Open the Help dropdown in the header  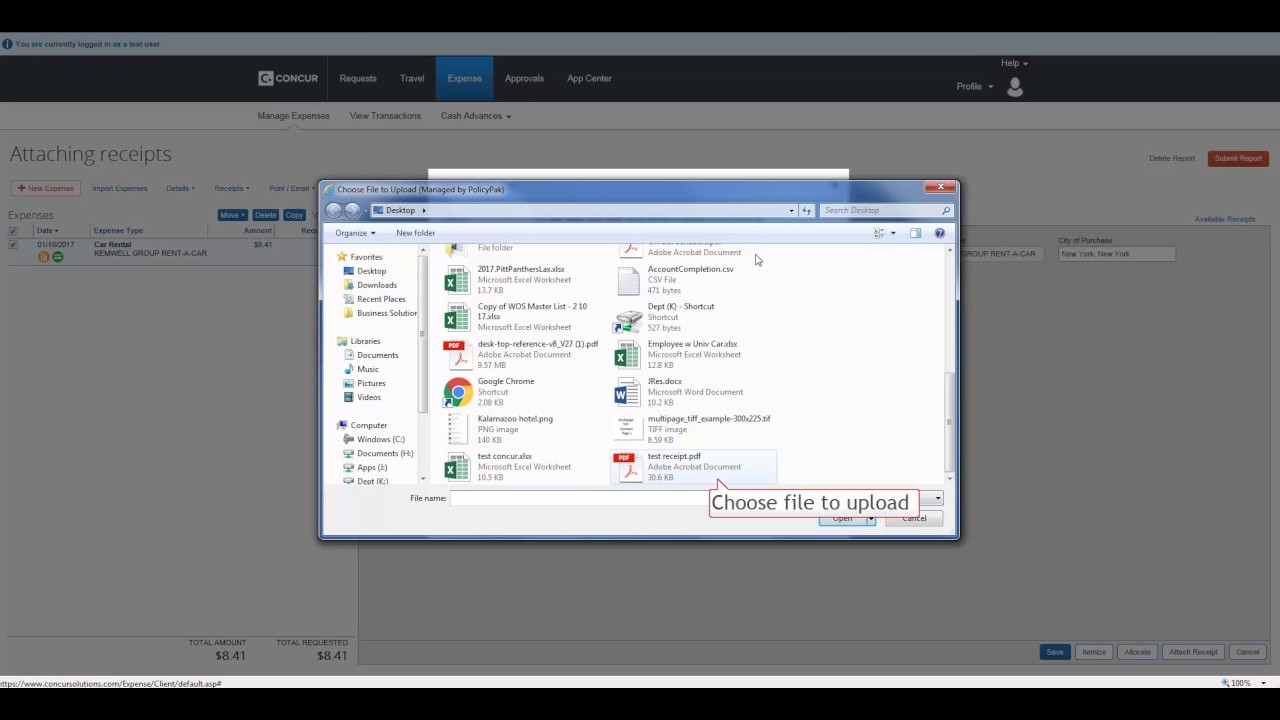click(1014, 63)
